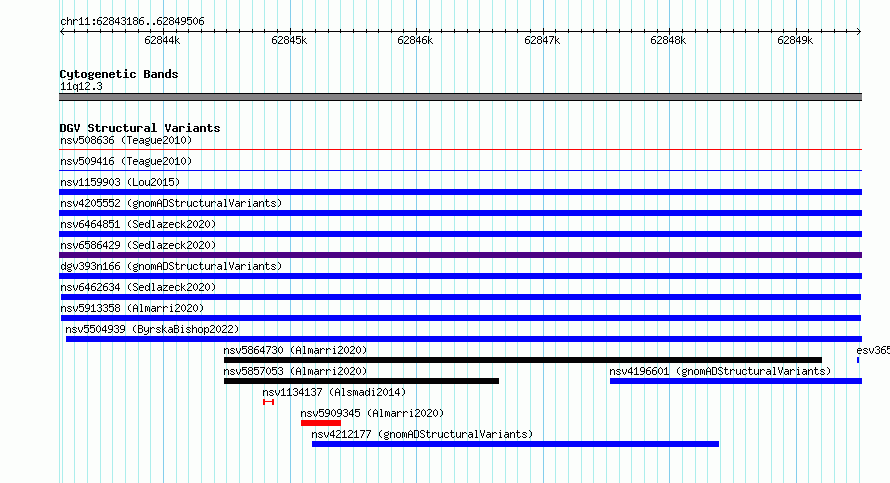The height and width of the screenshot is (483, 890).
Task: Click the 62844k ruler tick label
Action: click(x=162, y=40)
